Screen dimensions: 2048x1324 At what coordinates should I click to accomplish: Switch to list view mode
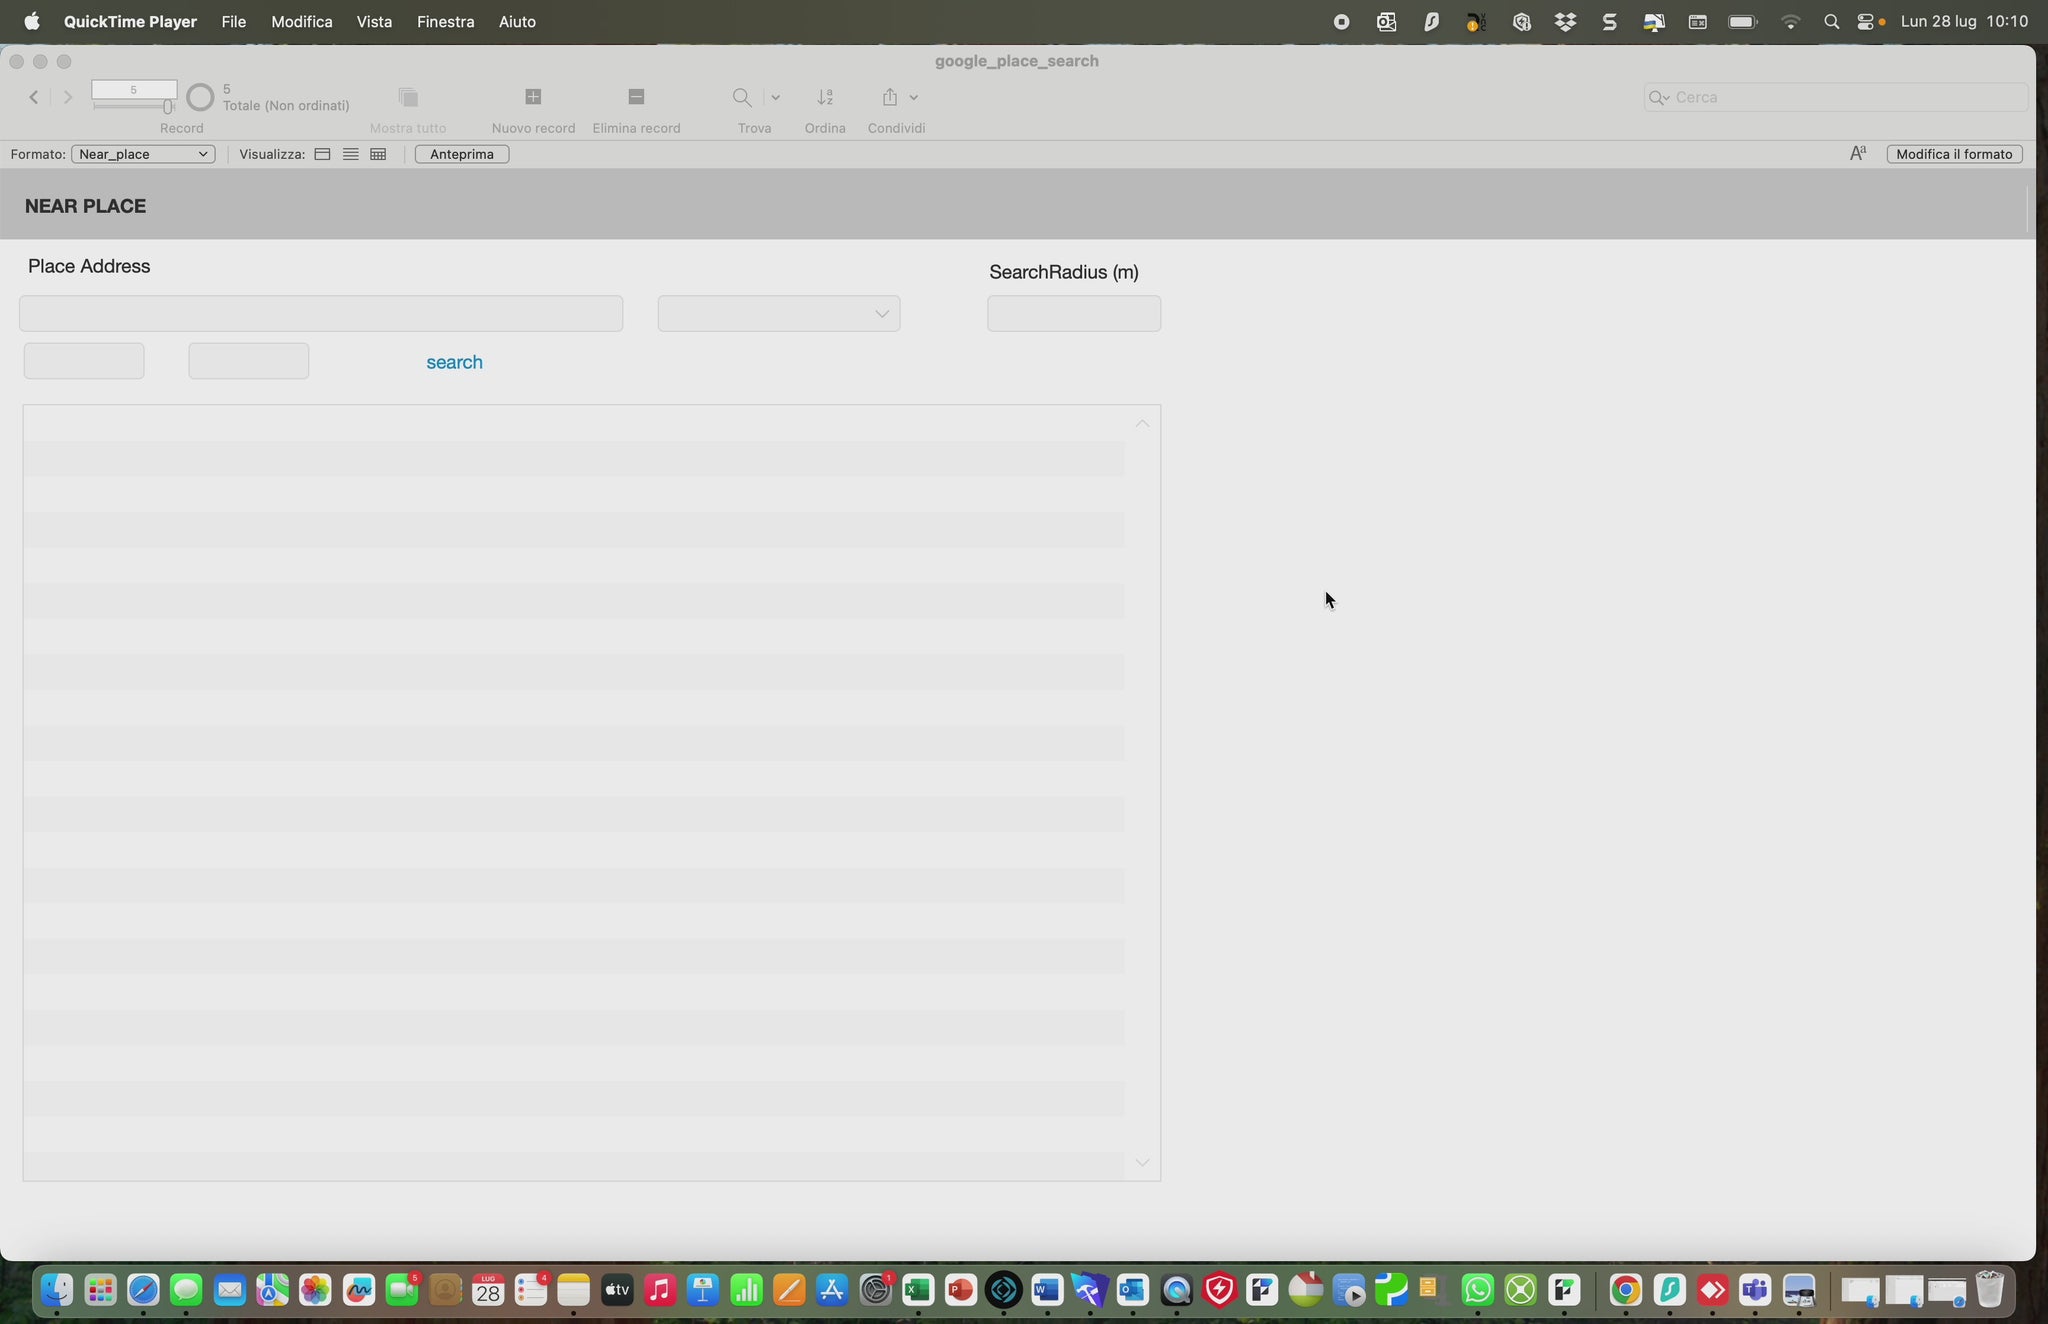(x=350, y=154)
